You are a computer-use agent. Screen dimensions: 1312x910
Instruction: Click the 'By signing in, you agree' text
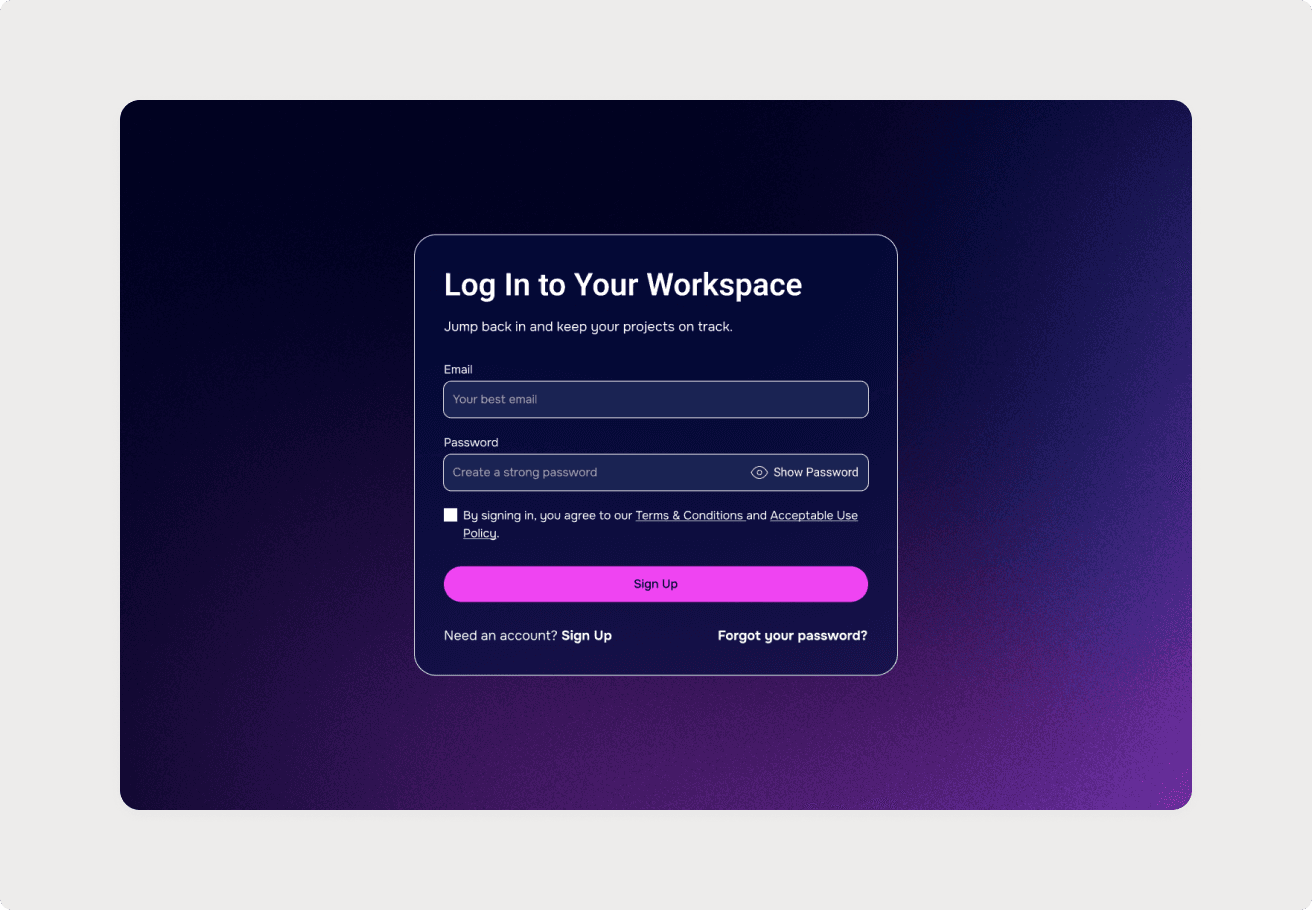pos(548,516)
